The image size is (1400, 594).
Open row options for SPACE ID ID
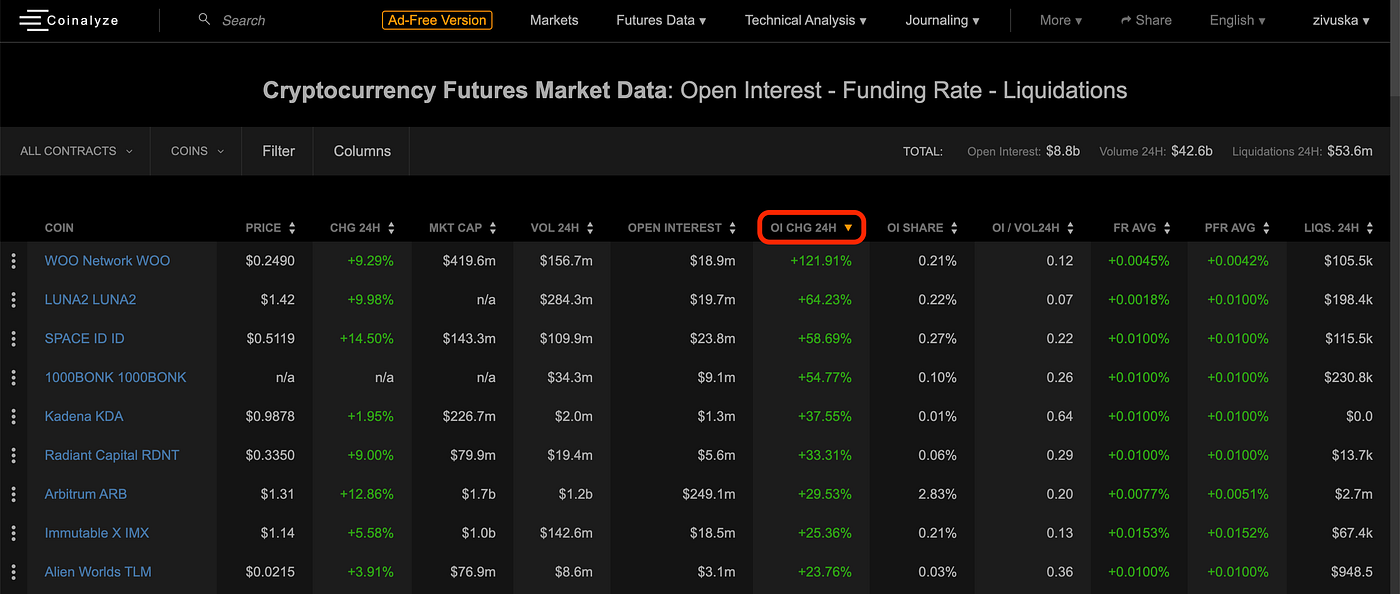(x=14, y=339)
